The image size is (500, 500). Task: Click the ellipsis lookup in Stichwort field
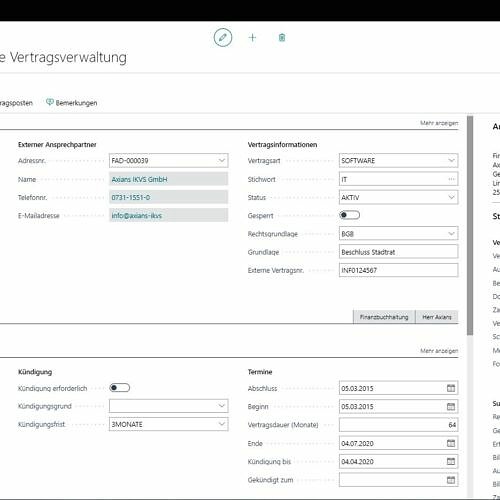(x=451, y=179)
